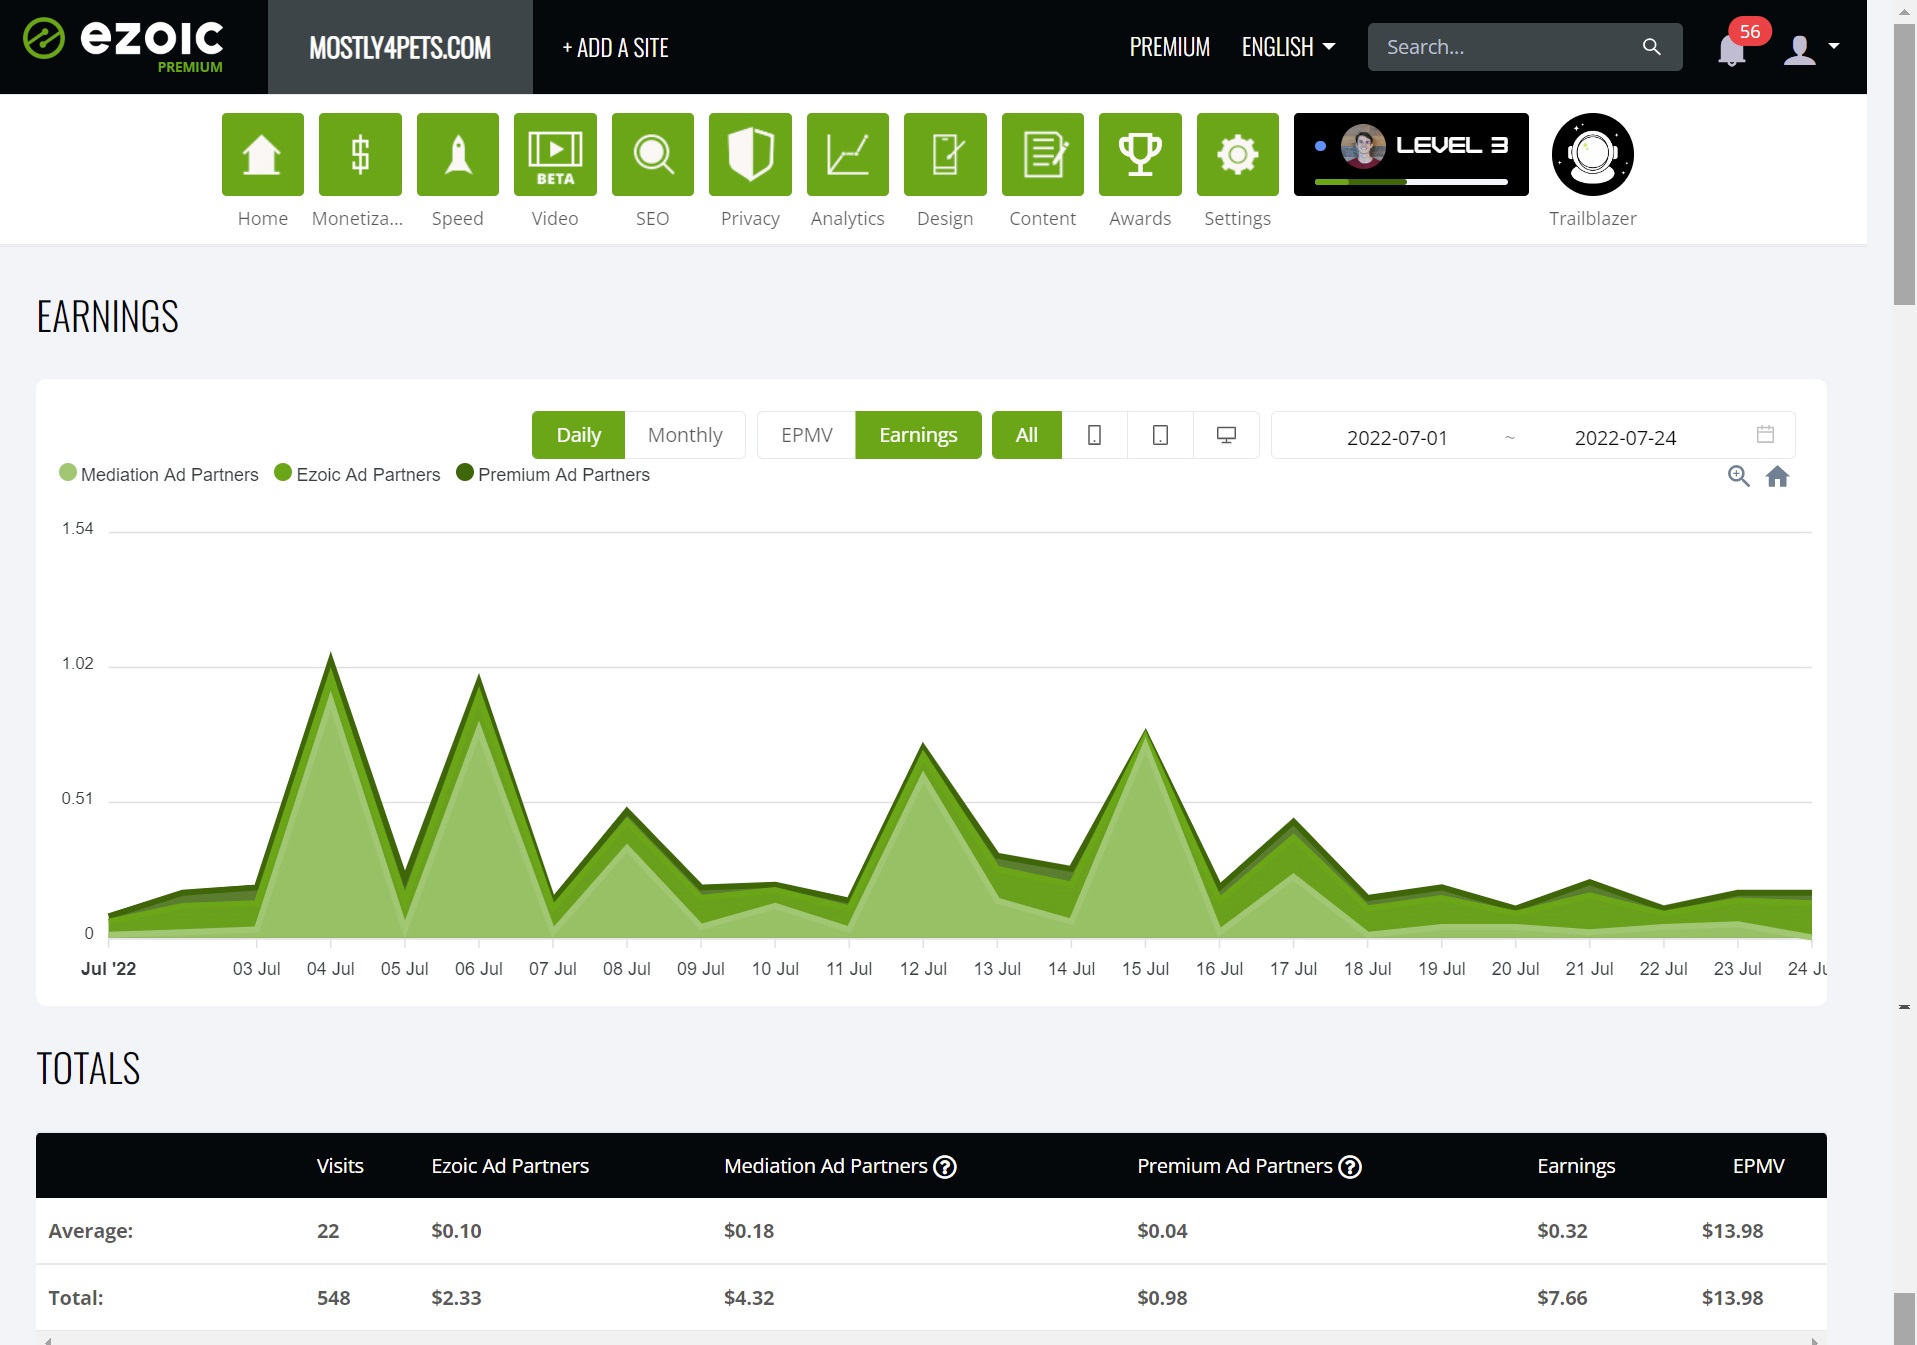Open the PREMIUM menu link
The image size is (1917, 1345).
click(x=1169, y=47)
